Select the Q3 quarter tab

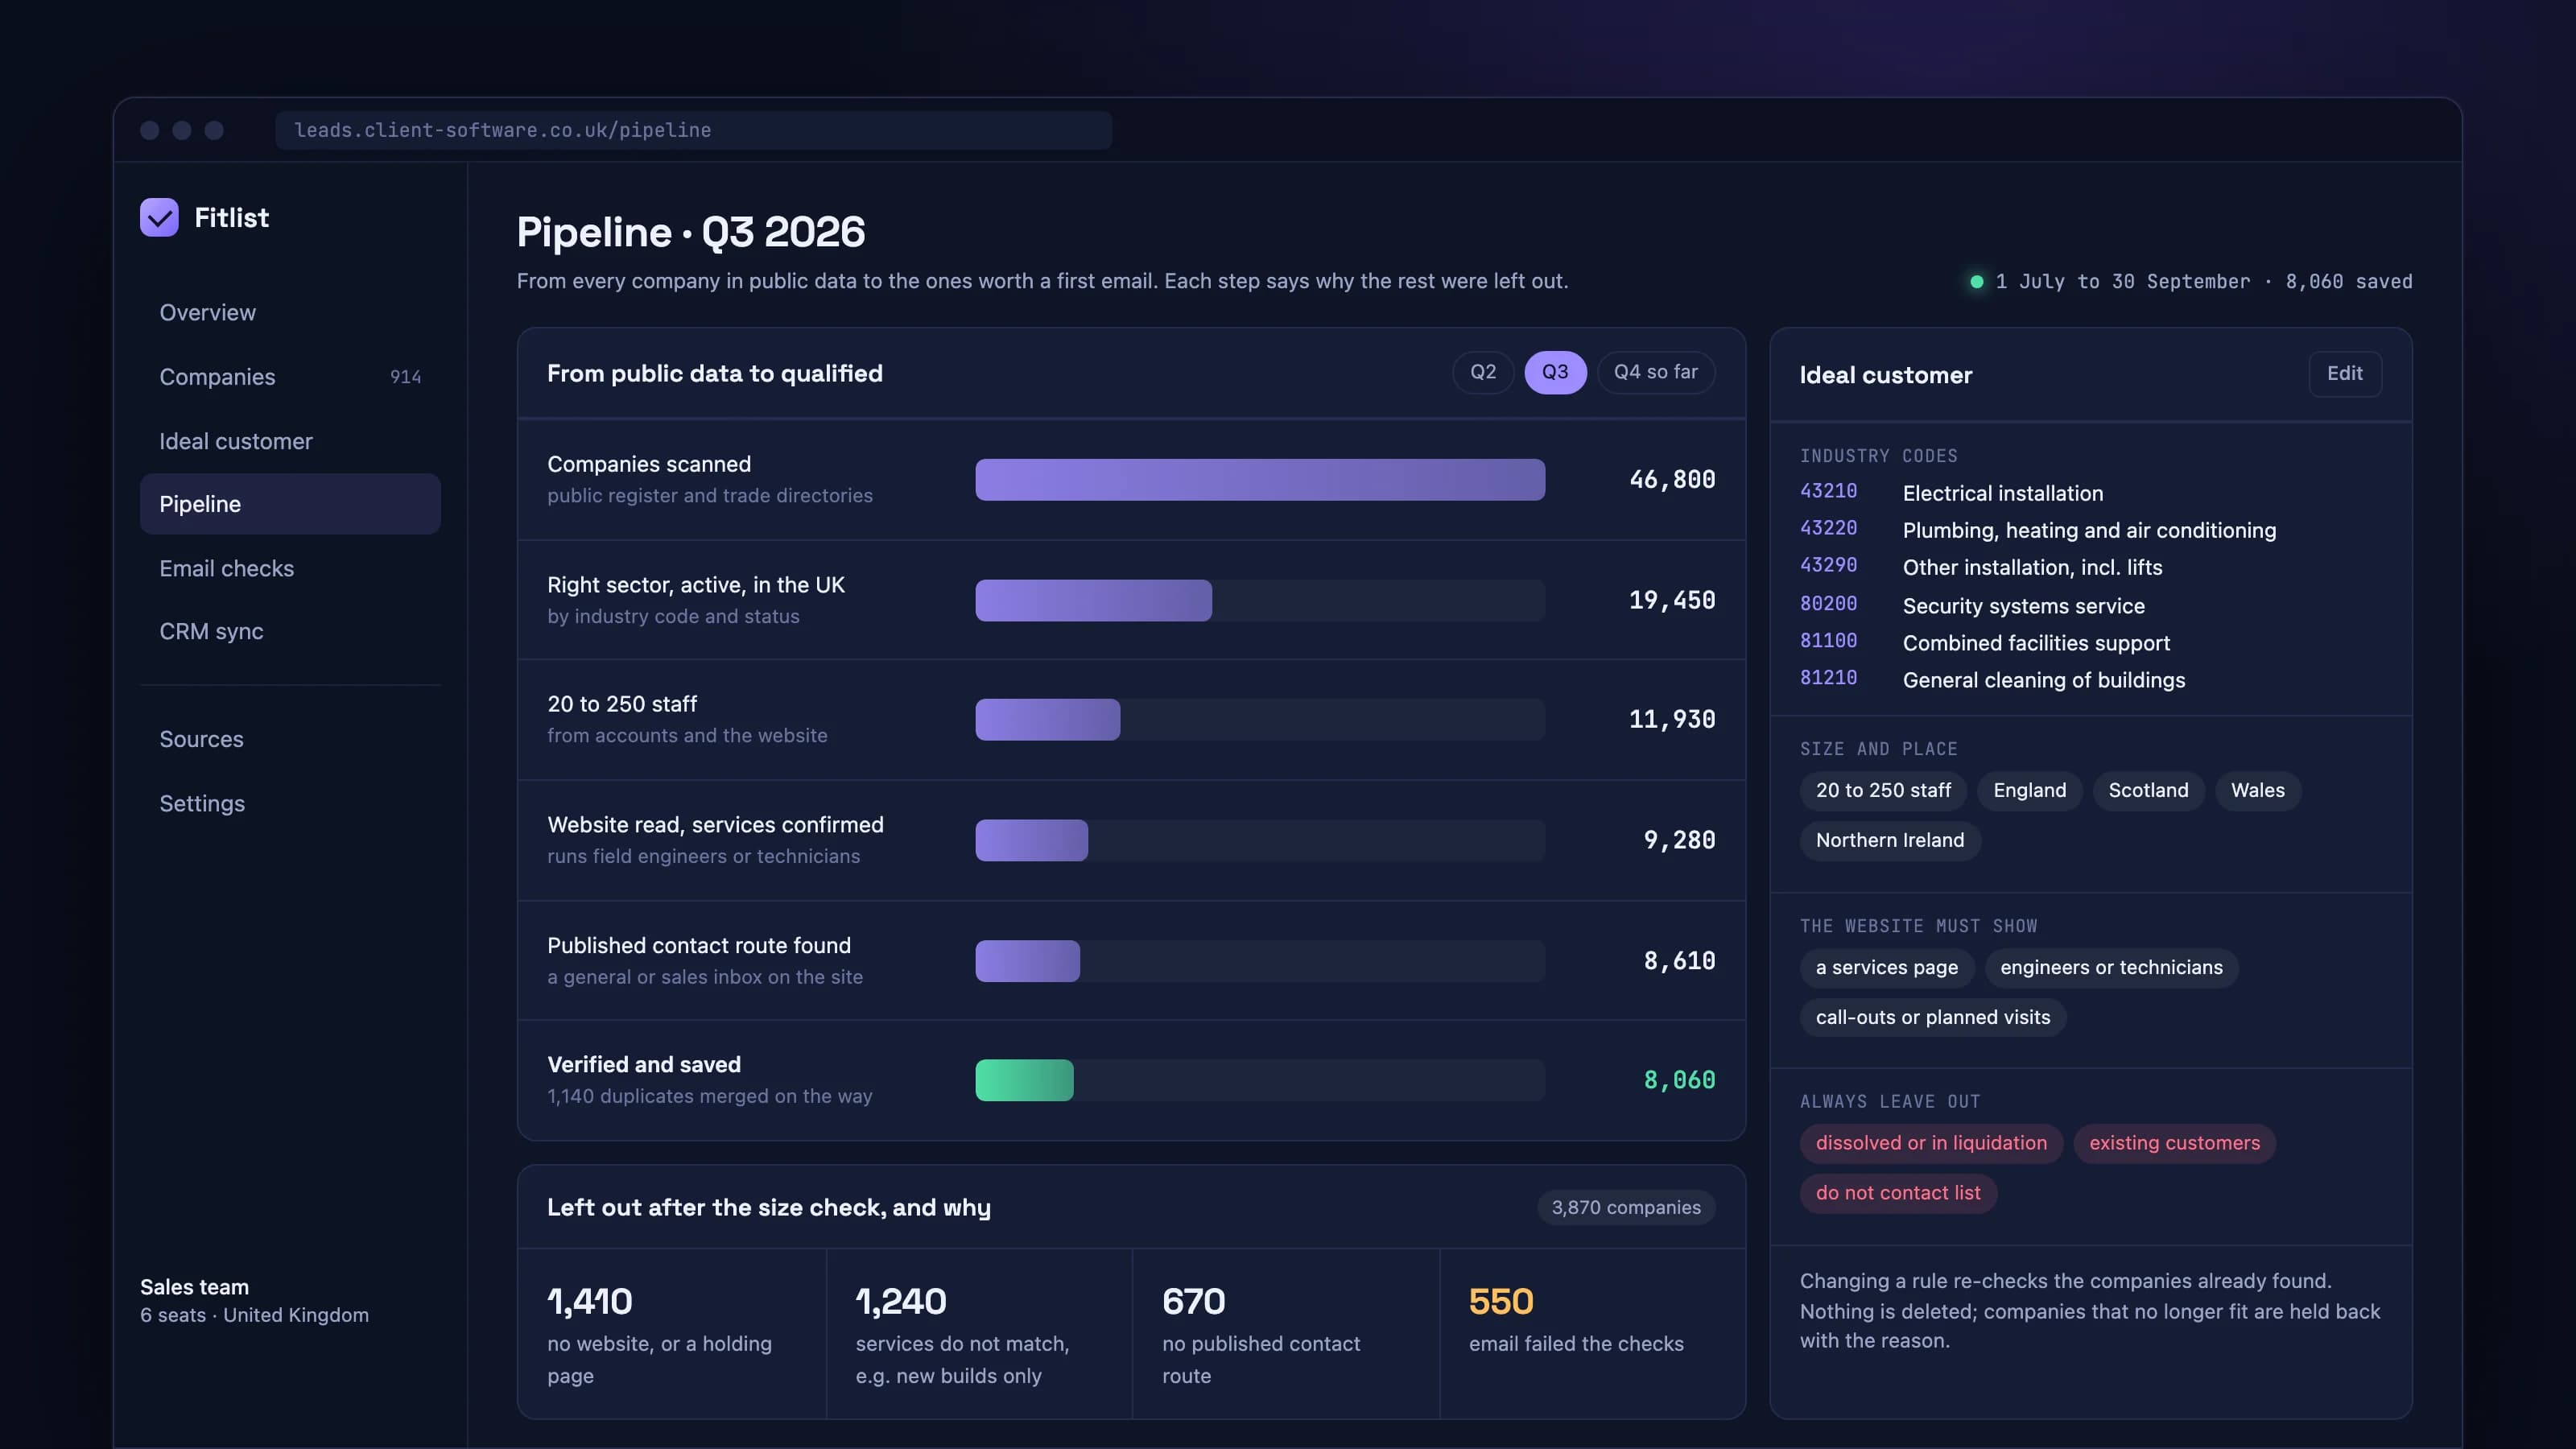point(1555,372)
